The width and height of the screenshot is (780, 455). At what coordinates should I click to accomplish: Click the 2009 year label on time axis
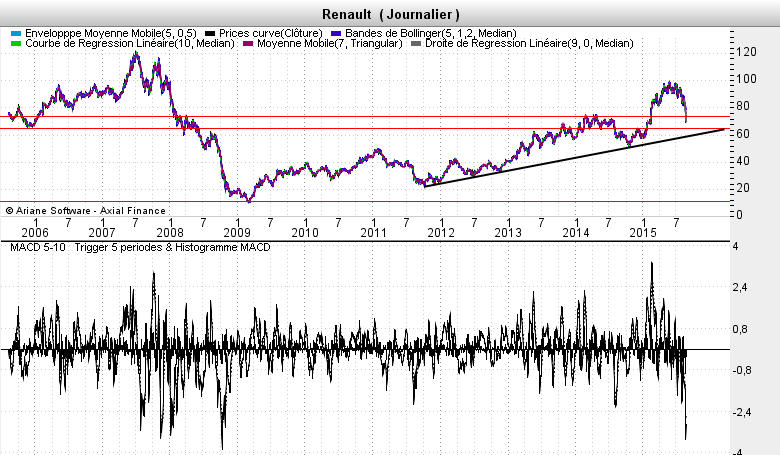coord(237,233)
